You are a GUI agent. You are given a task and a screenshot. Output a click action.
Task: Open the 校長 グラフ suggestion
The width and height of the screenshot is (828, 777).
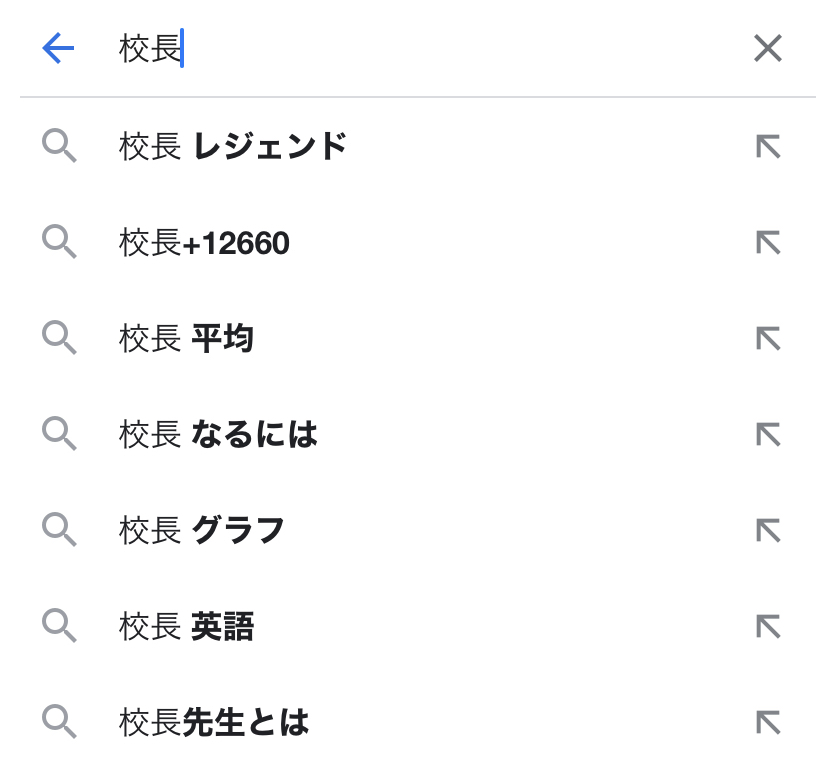pyautogui.click(x=202, y=530)
